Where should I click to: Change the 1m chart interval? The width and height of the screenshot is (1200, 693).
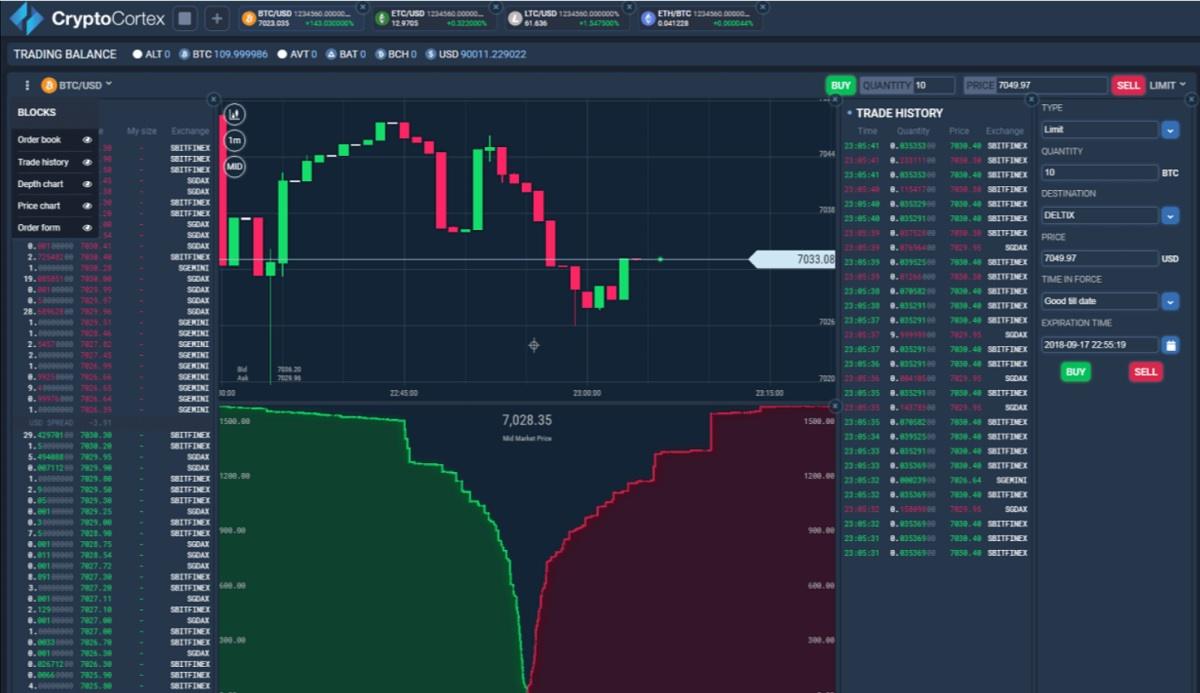tap(235, 140)
